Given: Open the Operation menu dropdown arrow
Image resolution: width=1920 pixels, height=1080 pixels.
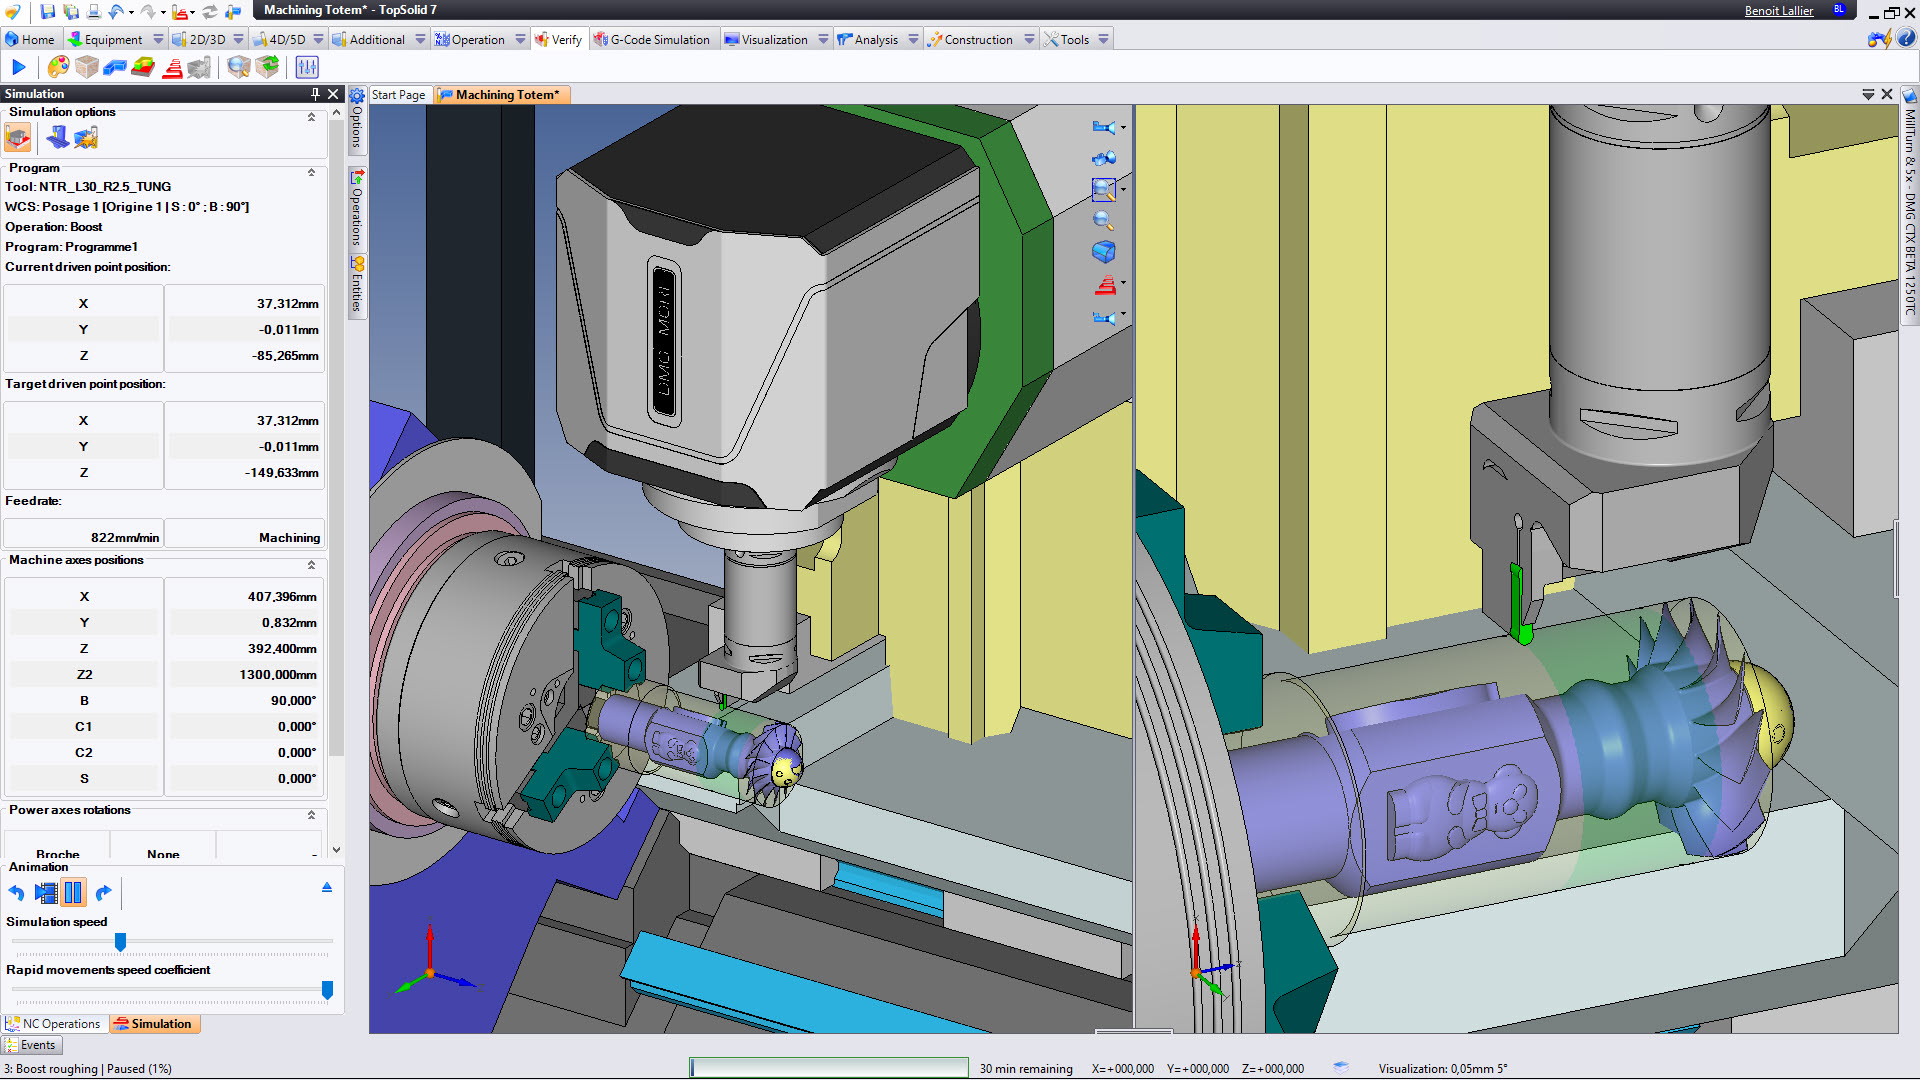Looking at the screenshot, I should point(520,40).
